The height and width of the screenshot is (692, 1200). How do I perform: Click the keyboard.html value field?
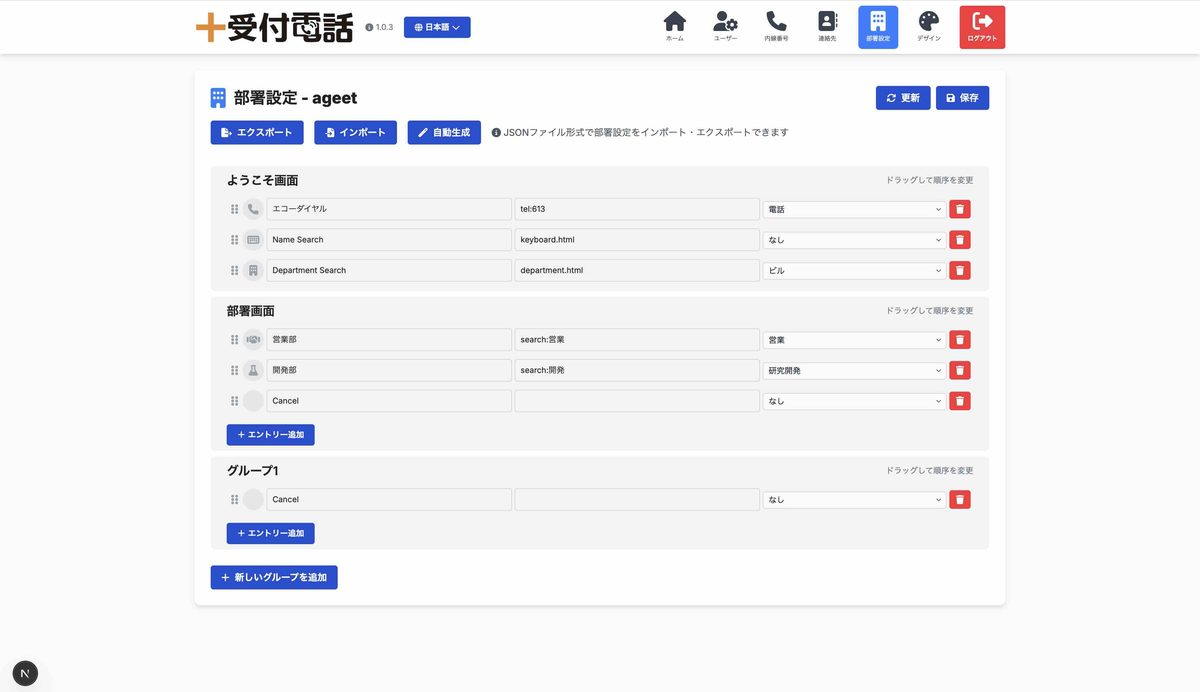[x=637, y=240]
